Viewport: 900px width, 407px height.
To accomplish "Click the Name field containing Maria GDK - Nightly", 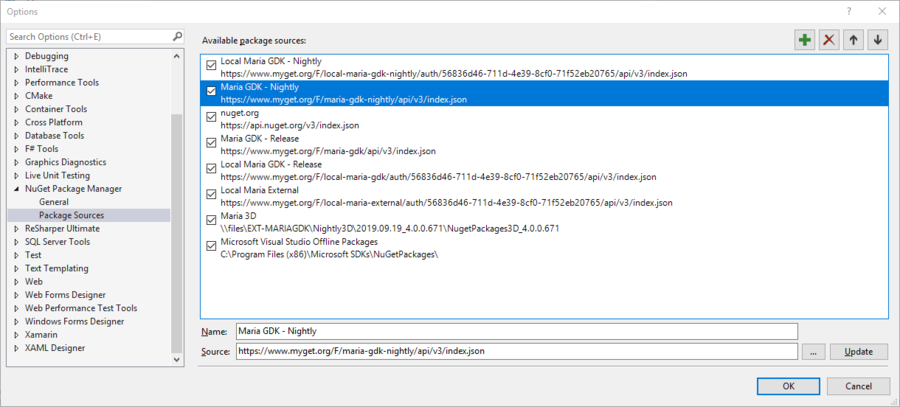I will [517, 331].
